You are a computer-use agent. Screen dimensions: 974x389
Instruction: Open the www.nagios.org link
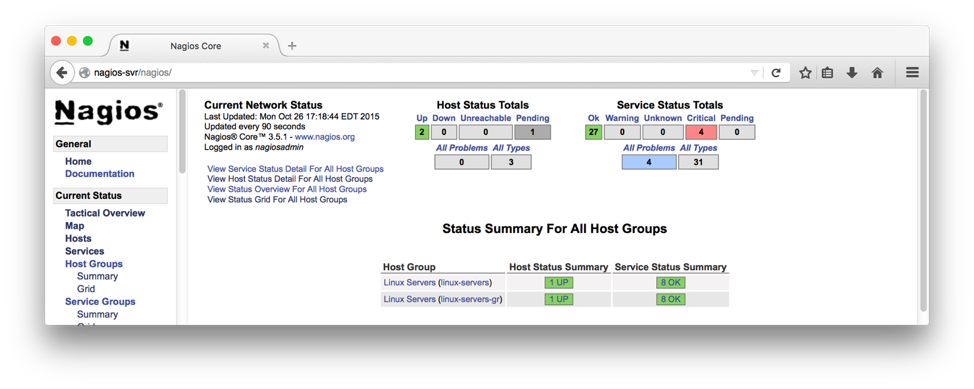pyautogui.click(x=325, y=137)
